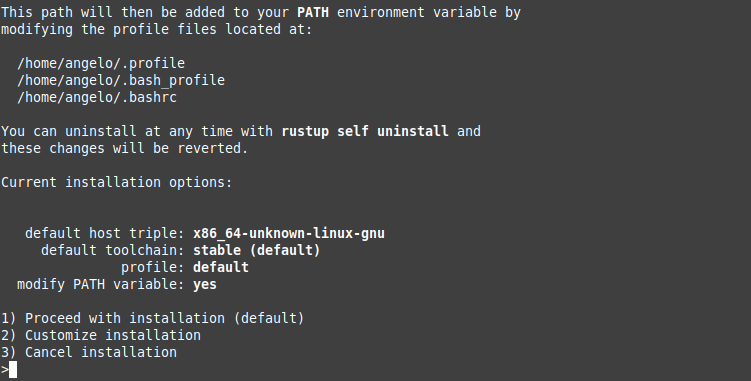Click the 'default host triple:' label
Viewport: 751px width, 381px height.
[x=105, y=233]
